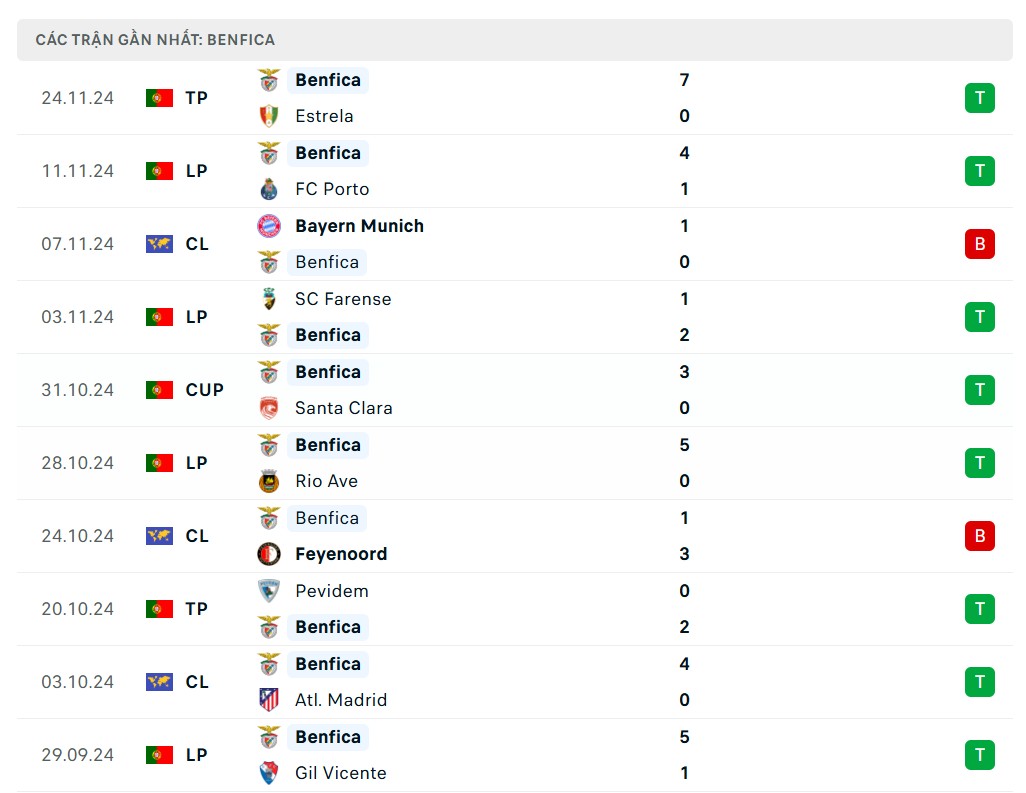Click the Portugal flag beside 24.11.24
The height and width of the screenshot is (793, 1026).
[159, 98]
